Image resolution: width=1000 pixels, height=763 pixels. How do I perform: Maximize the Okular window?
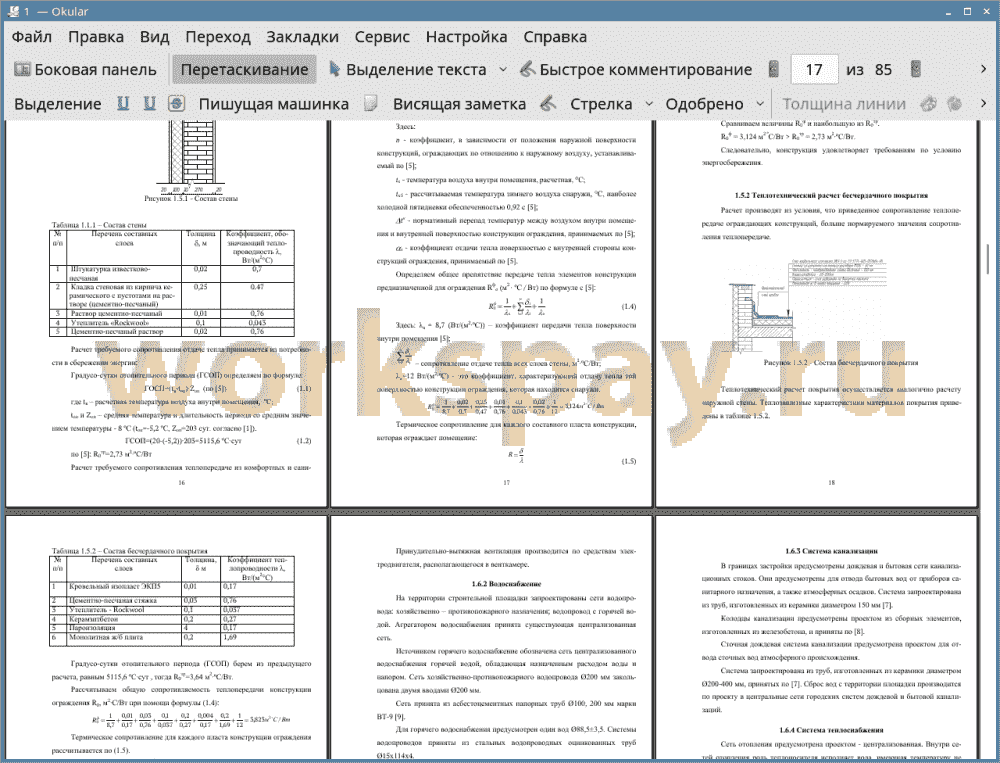click(x=967, y=11)
